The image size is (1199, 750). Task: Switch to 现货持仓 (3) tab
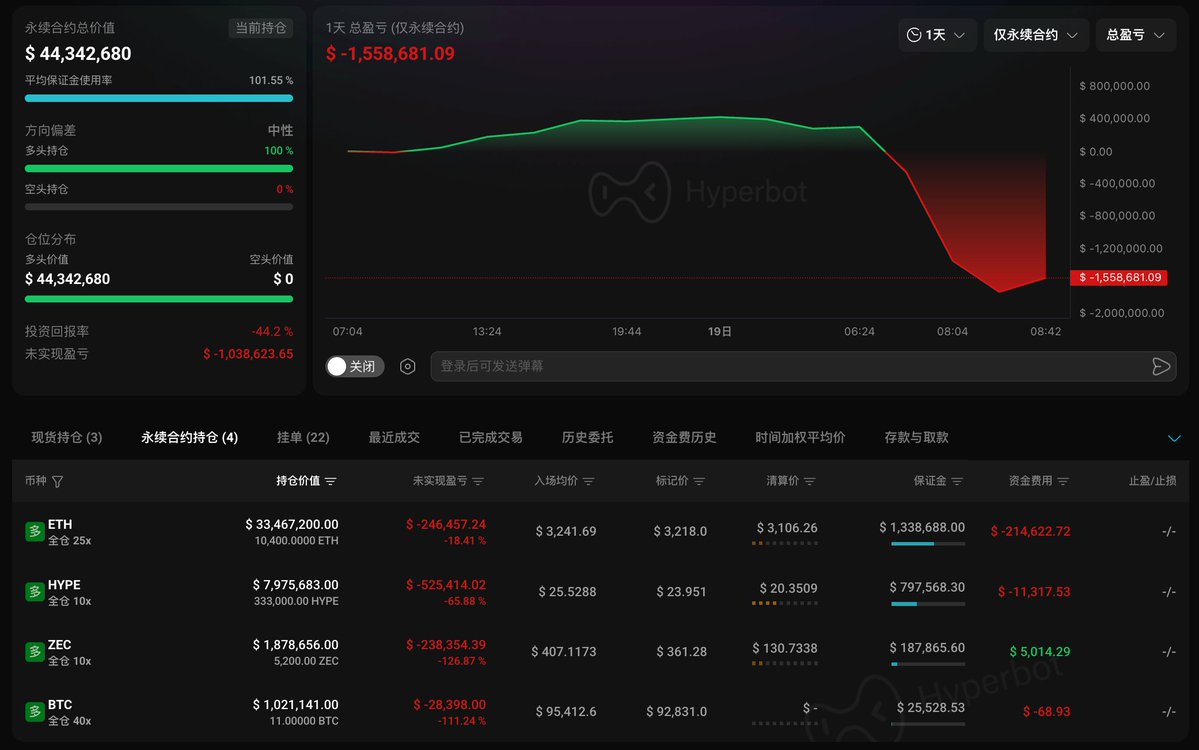67,437
